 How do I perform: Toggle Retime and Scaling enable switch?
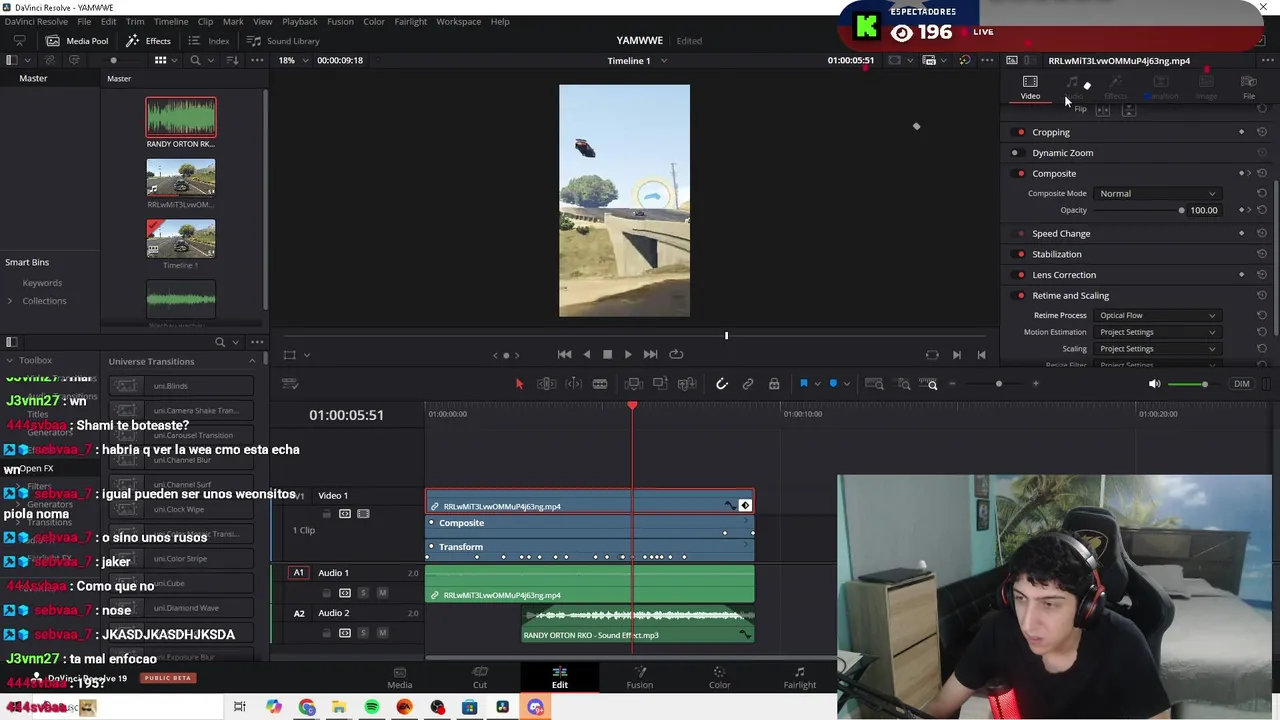pos(1020,296)
